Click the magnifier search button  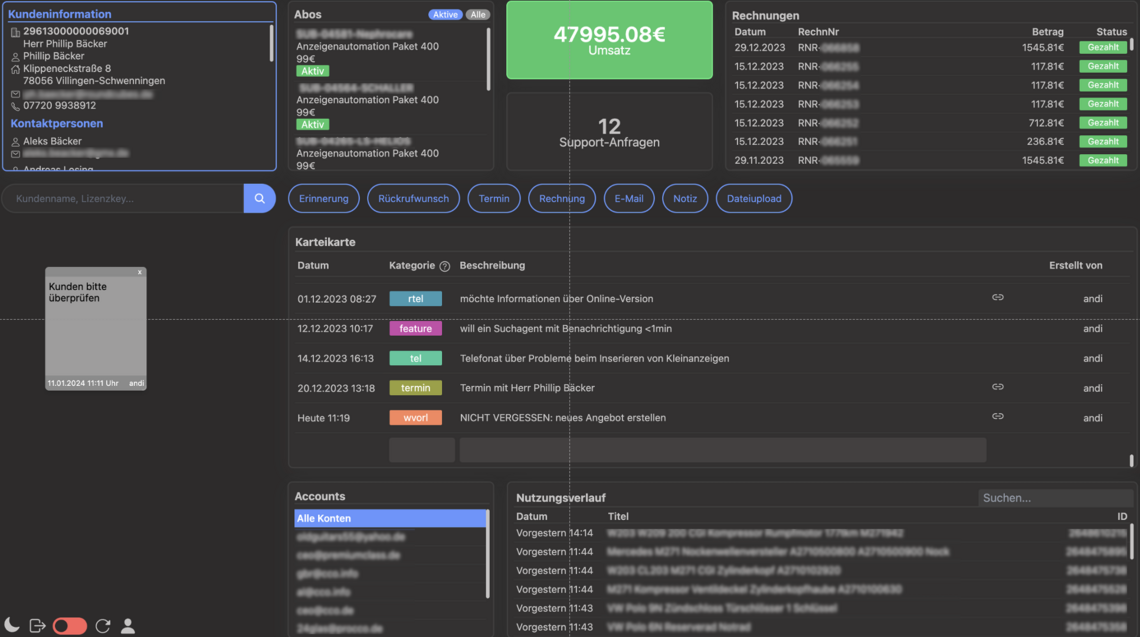point(259,198)
